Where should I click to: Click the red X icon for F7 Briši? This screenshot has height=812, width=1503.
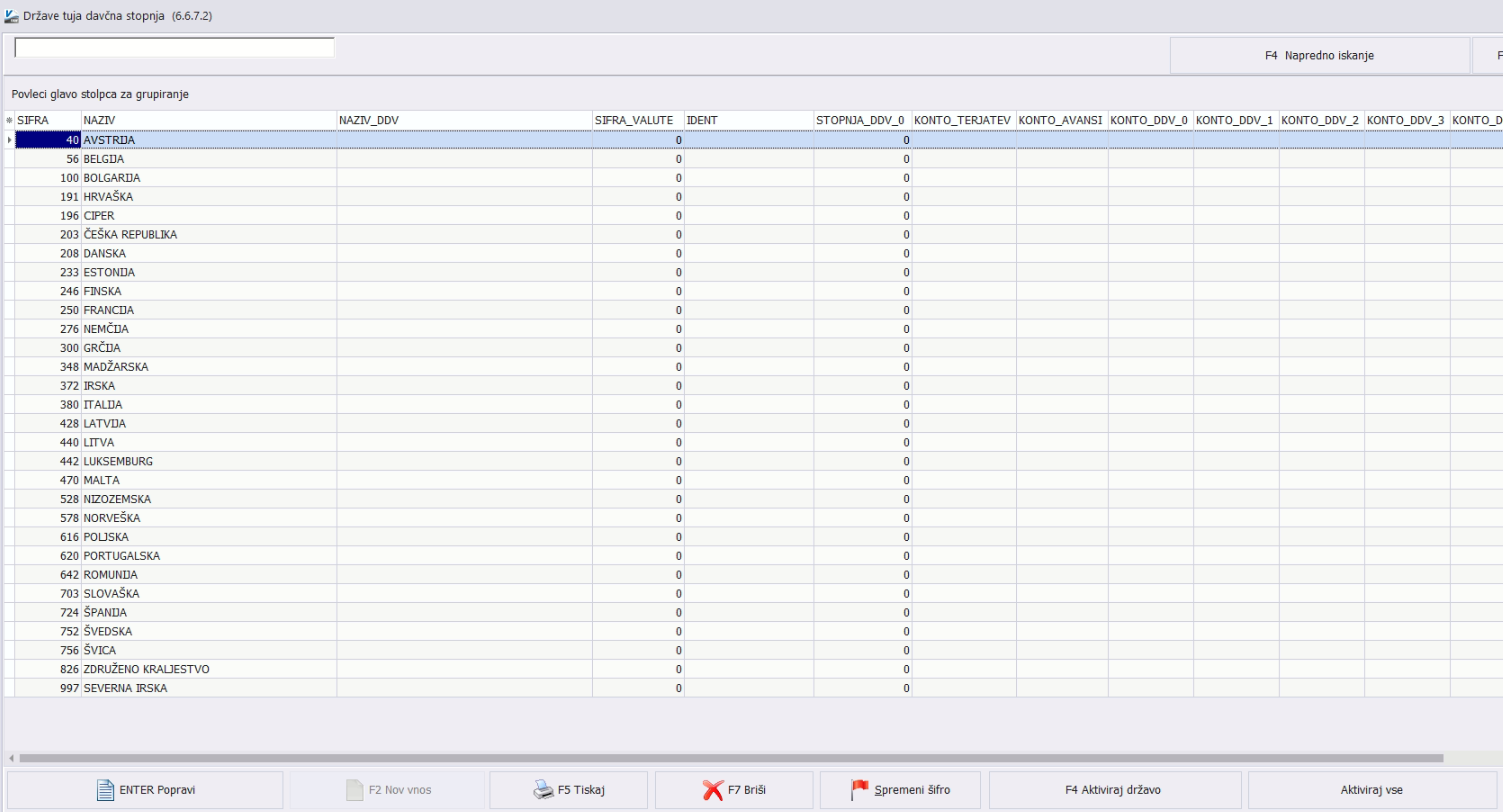pyautogui.click(x=713, y=790)
